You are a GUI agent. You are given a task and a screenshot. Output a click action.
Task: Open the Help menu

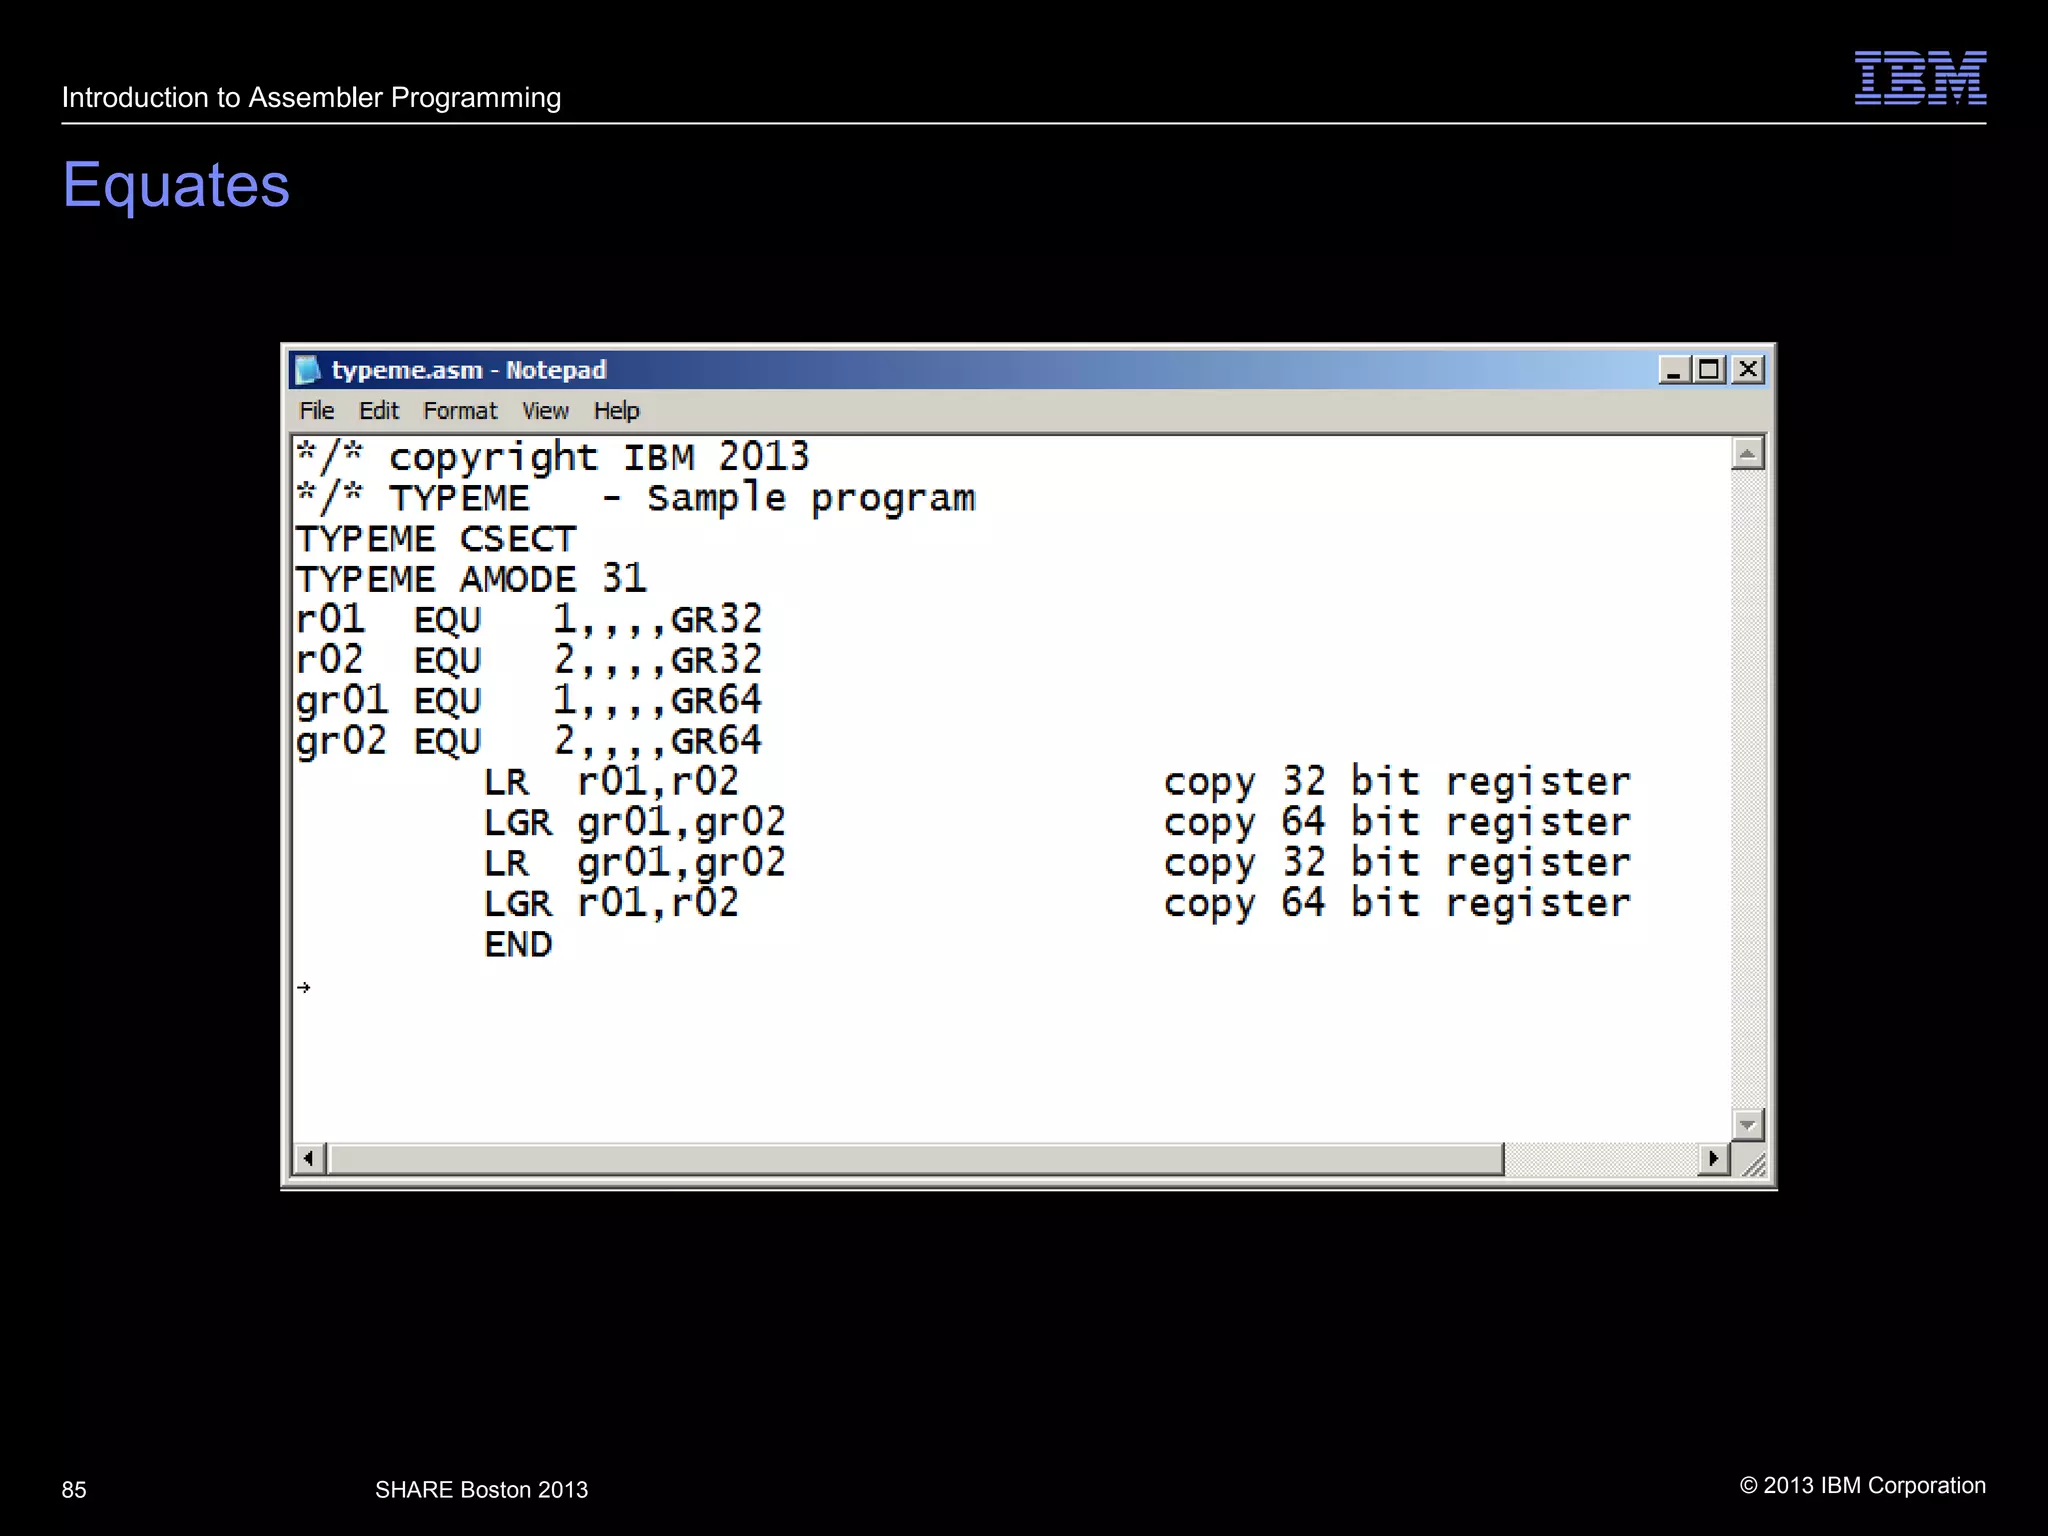click(616, 411)
